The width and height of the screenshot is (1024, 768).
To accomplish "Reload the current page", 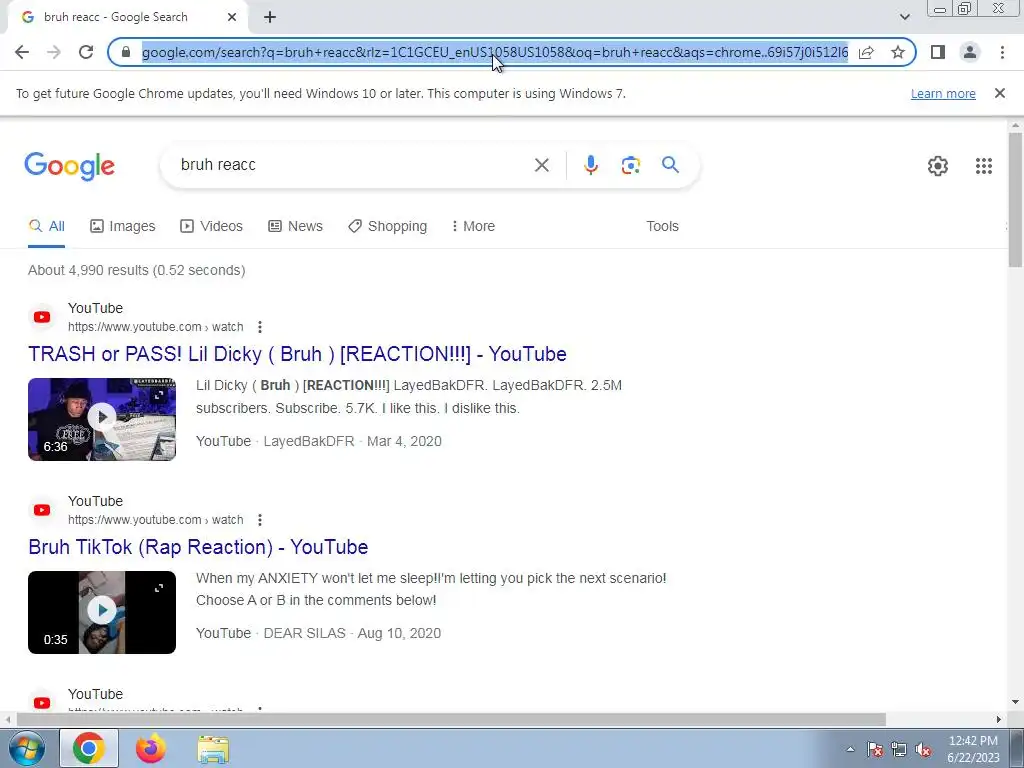I will point(86,52).
